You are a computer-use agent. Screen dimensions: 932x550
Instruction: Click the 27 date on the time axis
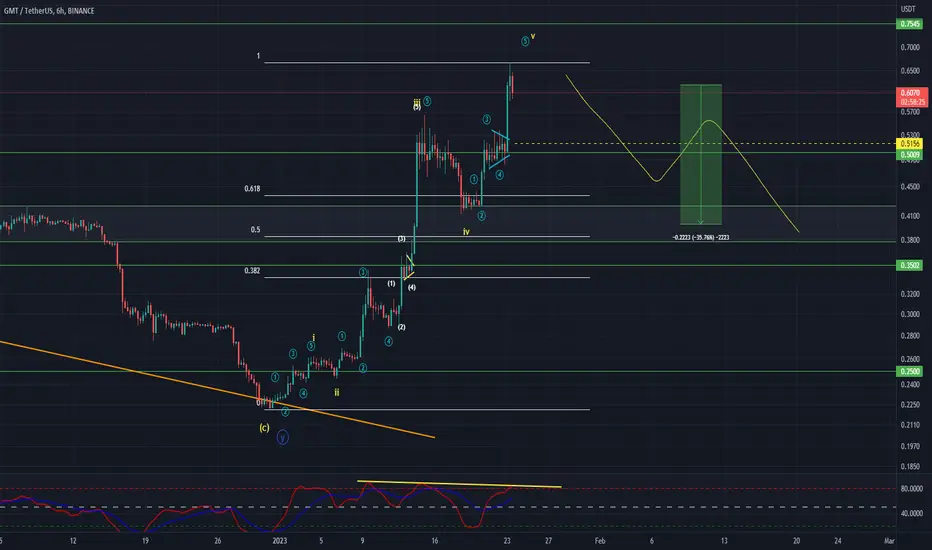click(x=548, y=540)
